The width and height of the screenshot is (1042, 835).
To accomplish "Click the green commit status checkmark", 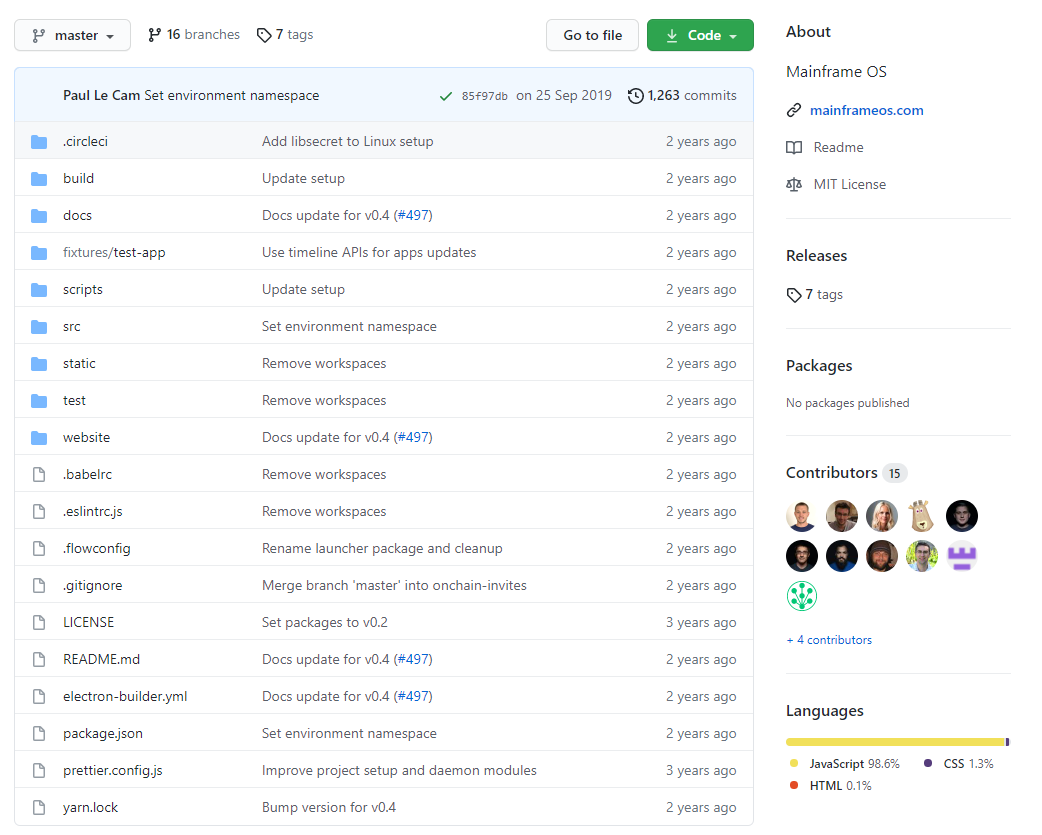I will [x=446, y=96].
